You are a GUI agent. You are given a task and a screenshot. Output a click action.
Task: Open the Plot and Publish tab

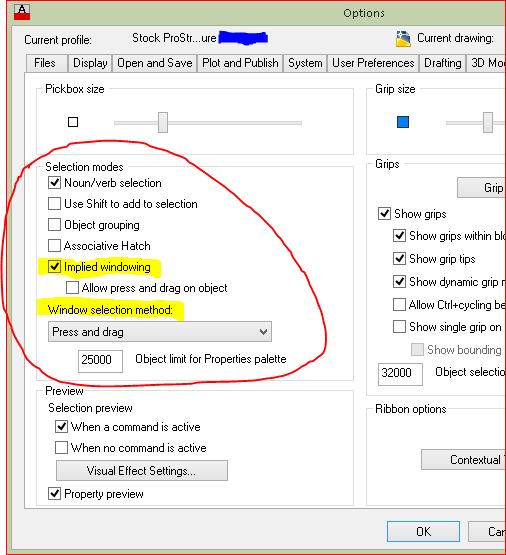click(240, 63)
